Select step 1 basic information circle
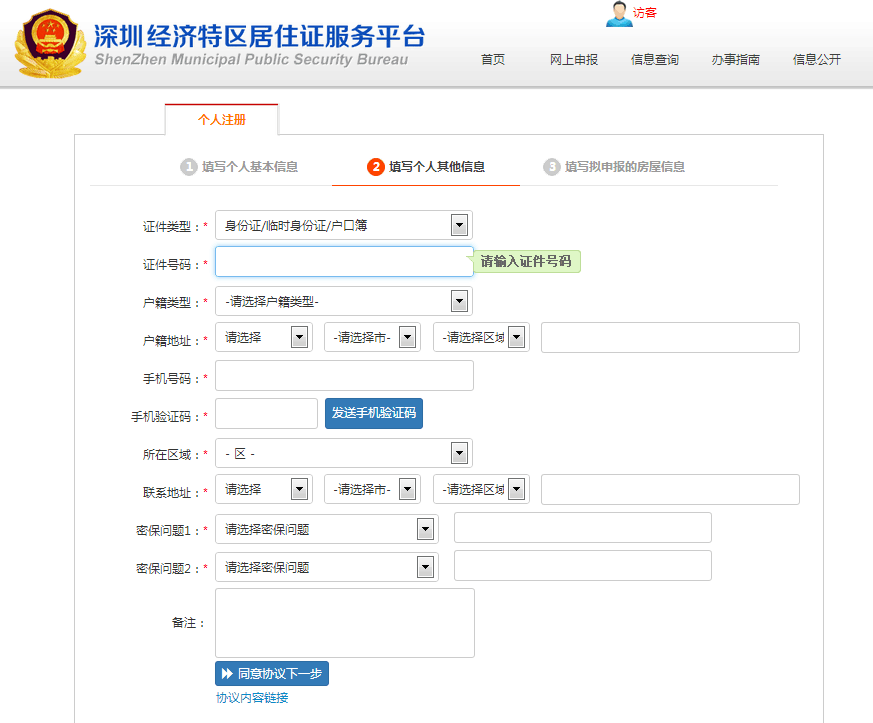 pyautogui.click(x=188, y=167)
